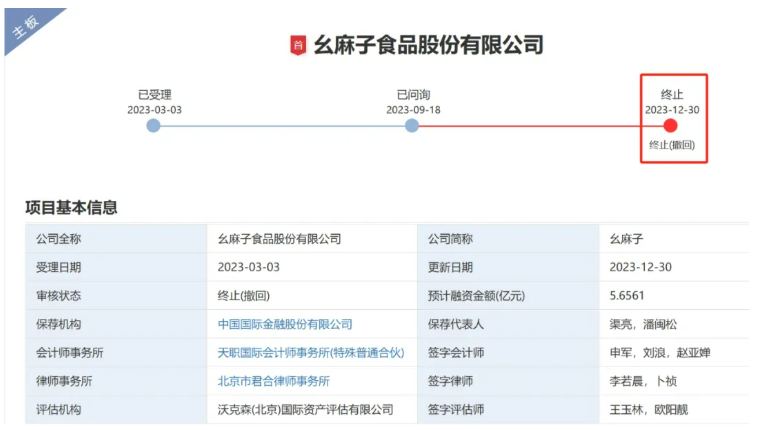Select the 渠亮, 潘闽松 sponsor representatives cell

coord(674,324)
